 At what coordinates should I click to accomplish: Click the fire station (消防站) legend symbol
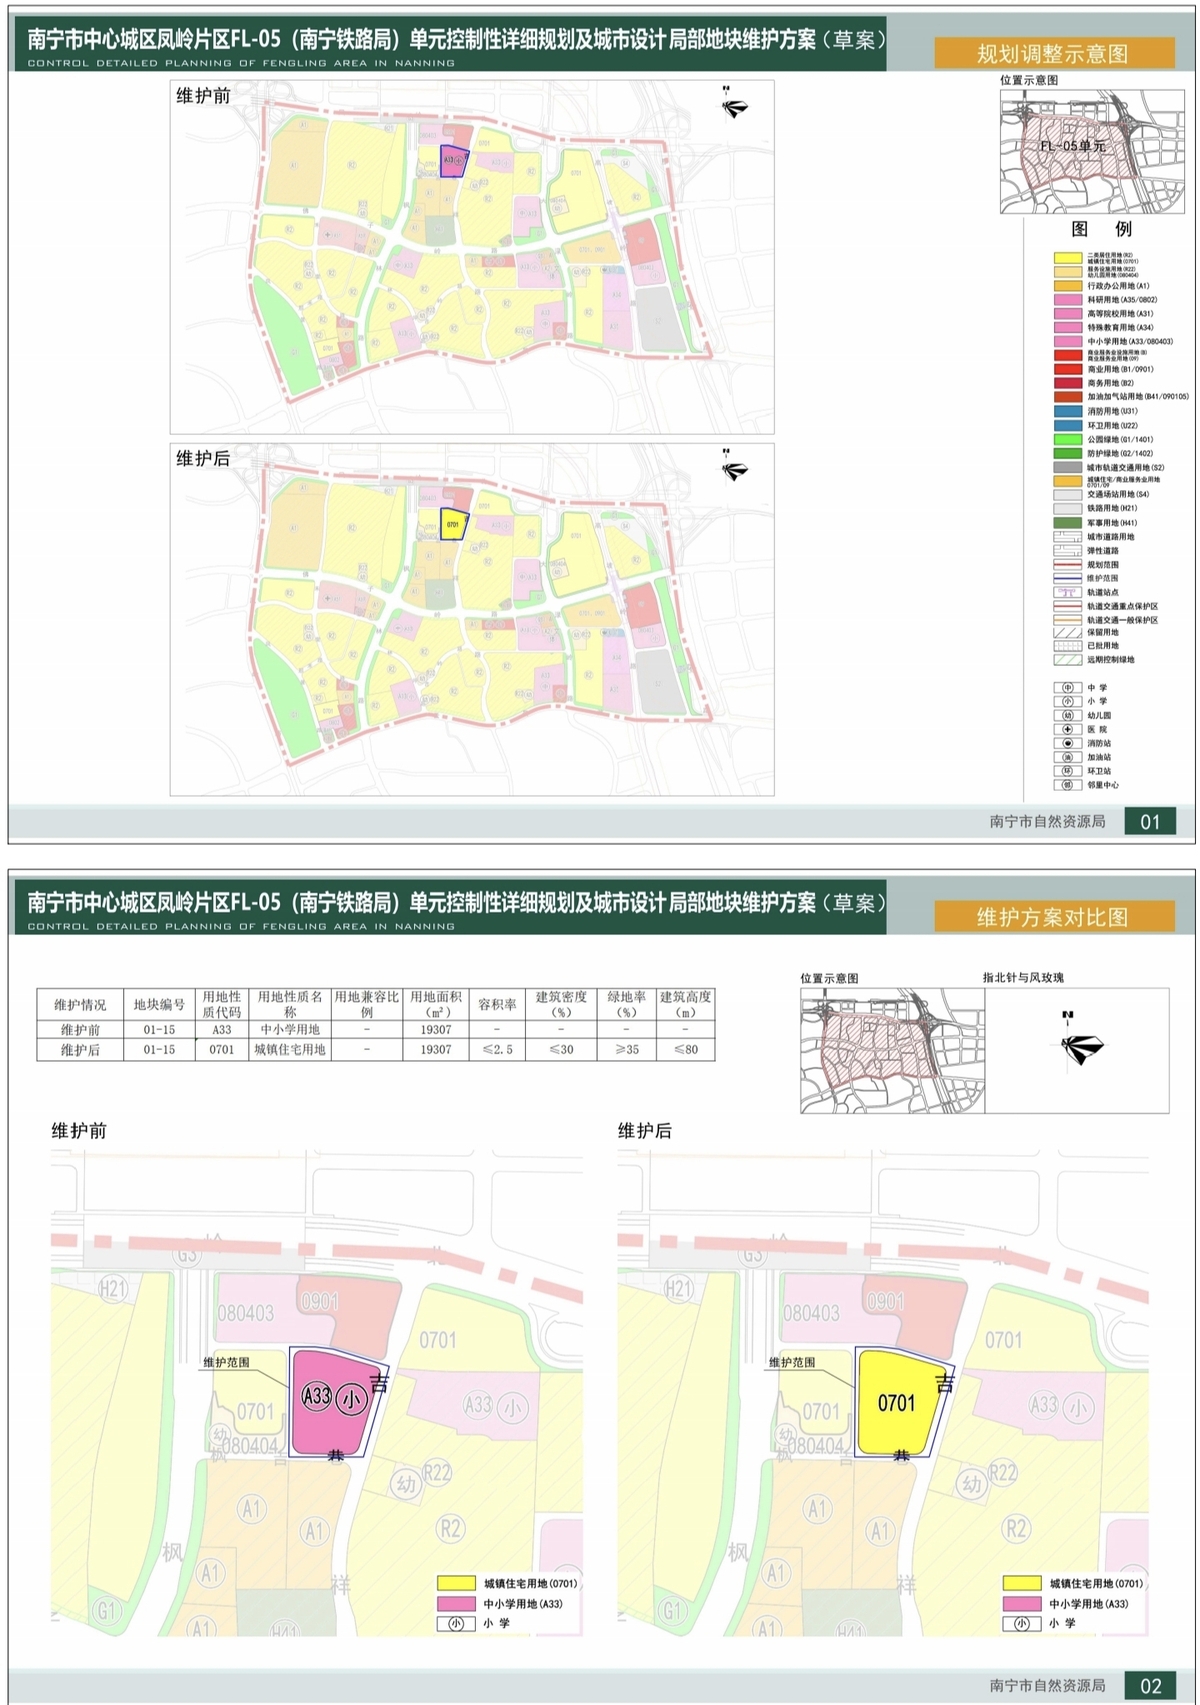[1067, 744]
